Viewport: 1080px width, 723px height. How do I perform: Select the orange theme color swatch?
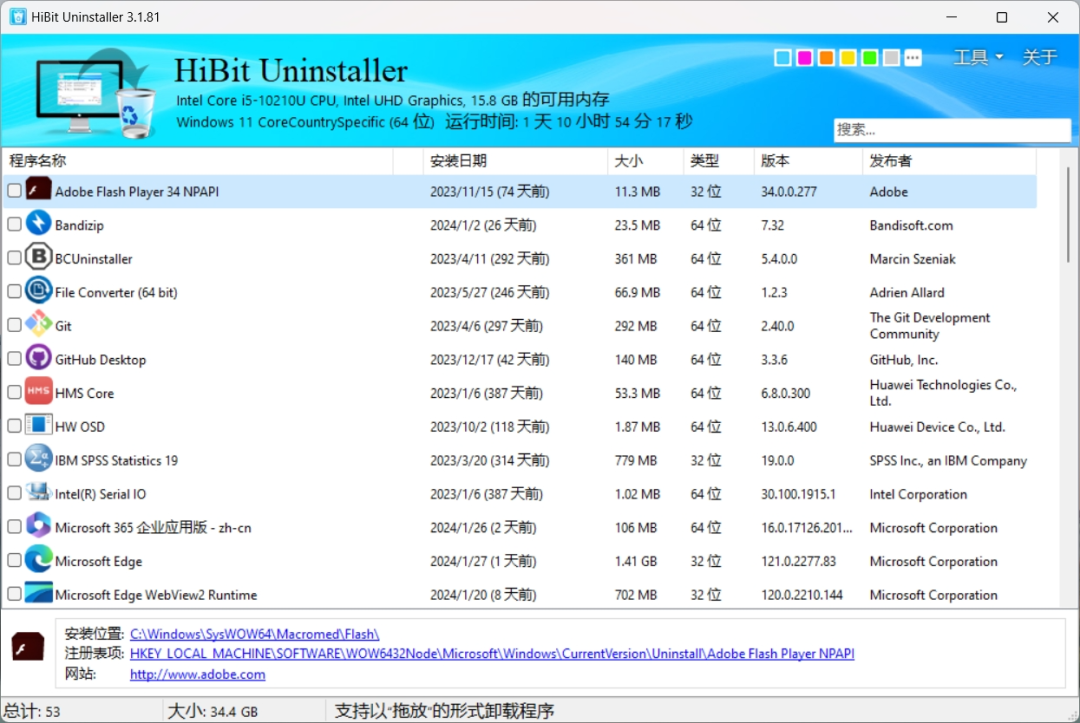(x=826, y=58)
